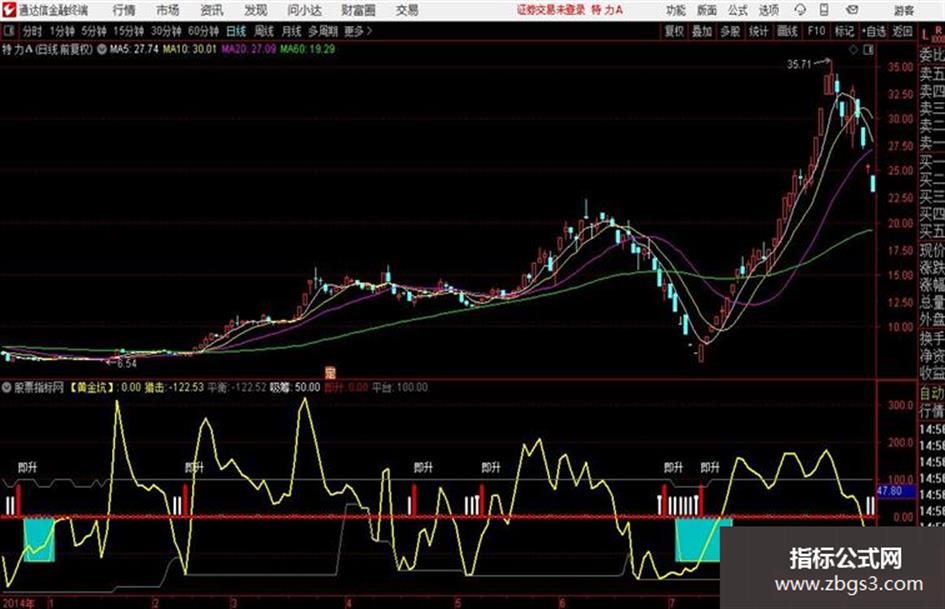
Task: Click the 通达信 red logo icon
Action: click(8, 10)
